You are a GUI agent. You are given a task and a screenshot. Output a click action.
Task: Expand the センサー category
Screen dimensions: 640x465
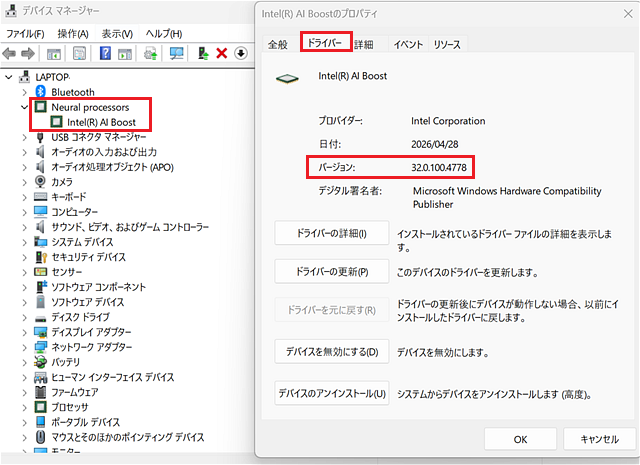24,272
